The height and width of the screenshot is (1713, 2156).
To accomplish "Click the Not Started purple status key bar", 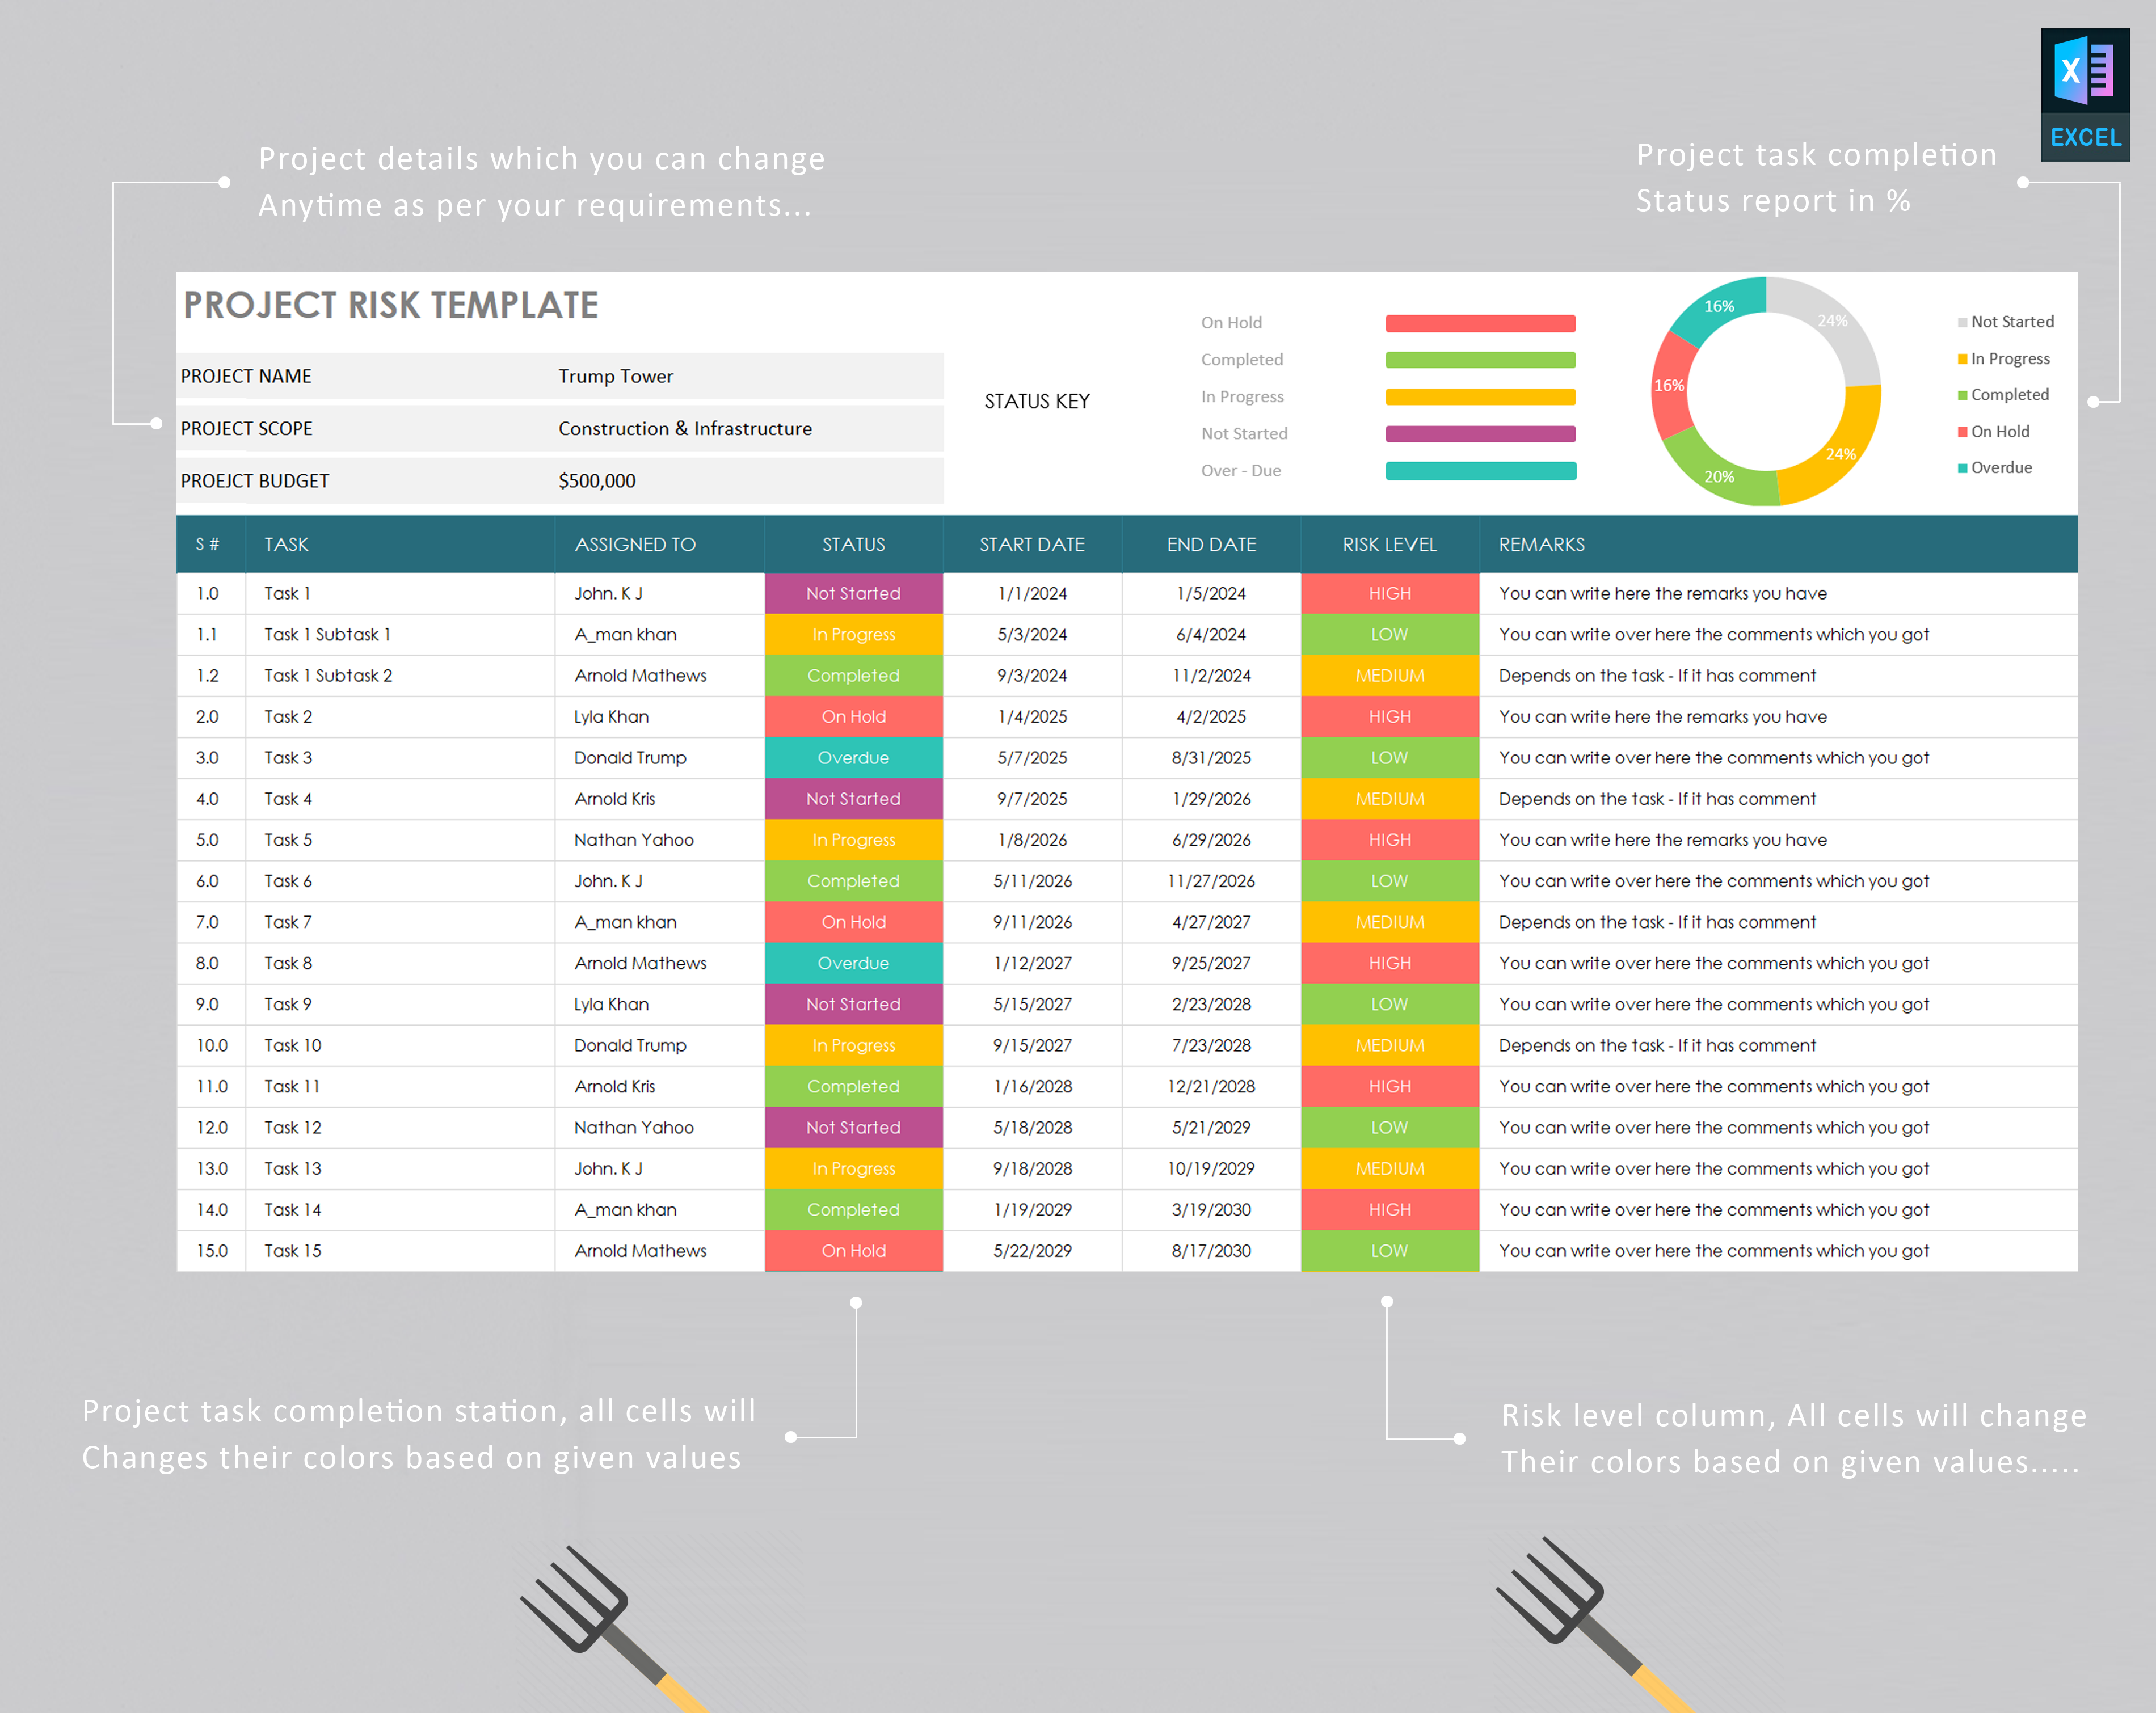I will coord(1480,433).
